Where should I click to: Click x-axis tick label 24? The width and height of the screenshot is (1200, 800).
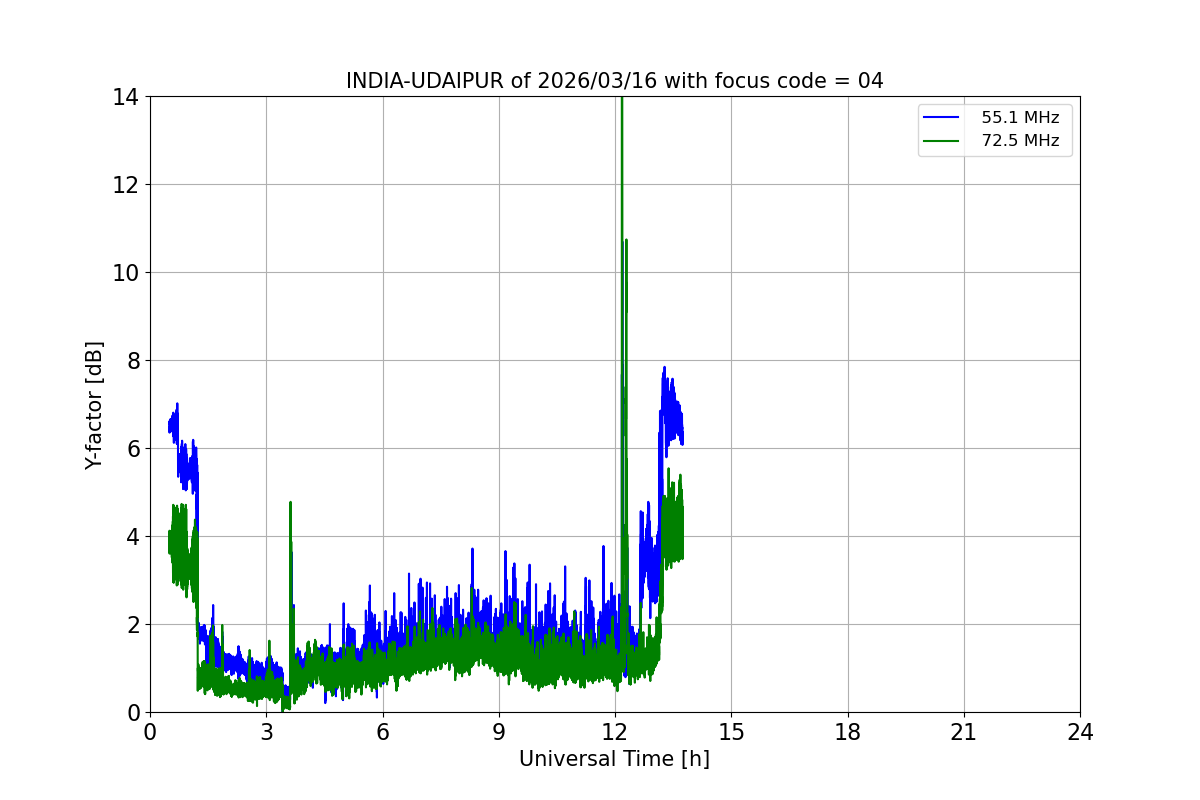point(1080,732)
